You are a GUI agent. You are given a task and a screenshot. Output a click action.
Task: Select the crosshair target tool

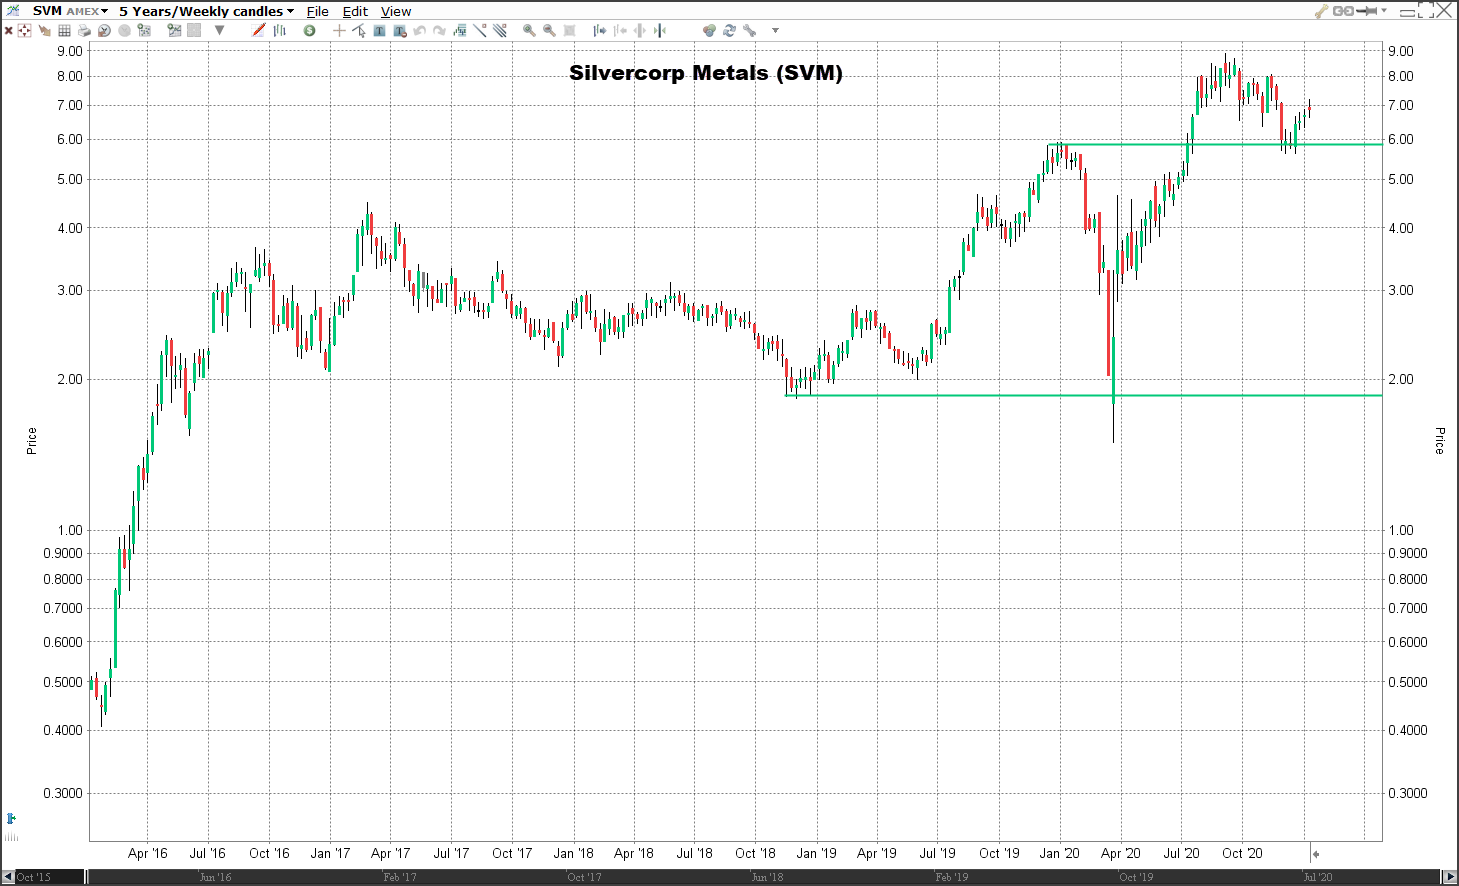click(x=24, y=30)
